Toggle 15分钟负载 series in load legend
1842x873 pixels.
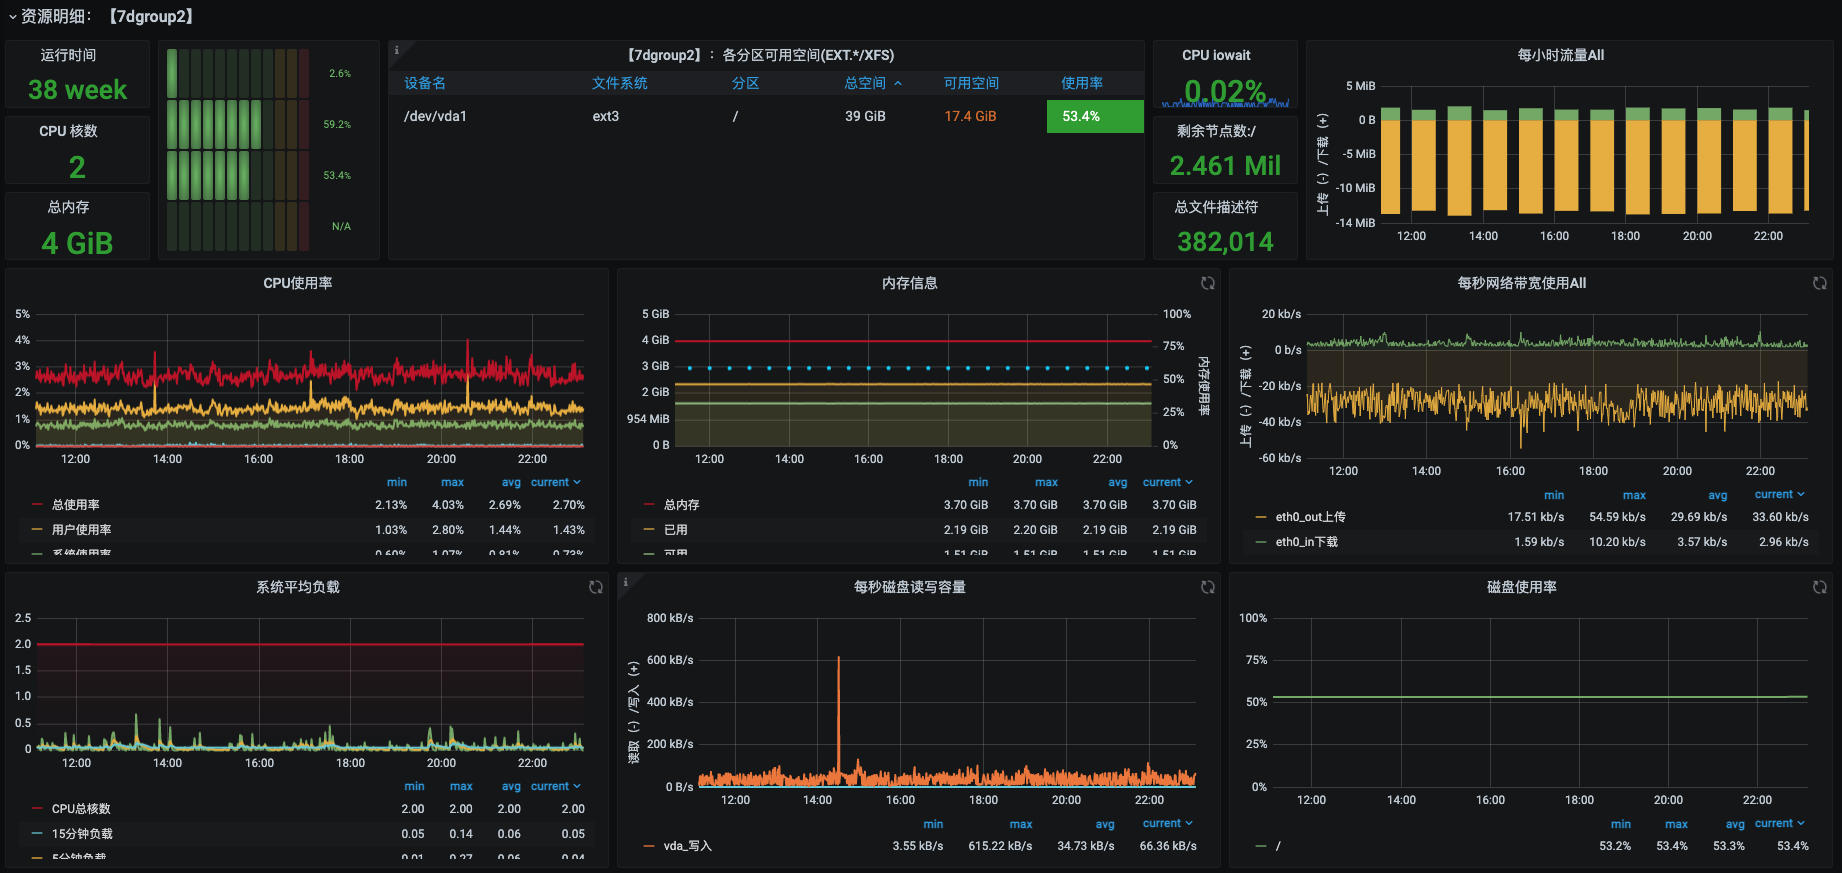[82, 834]
